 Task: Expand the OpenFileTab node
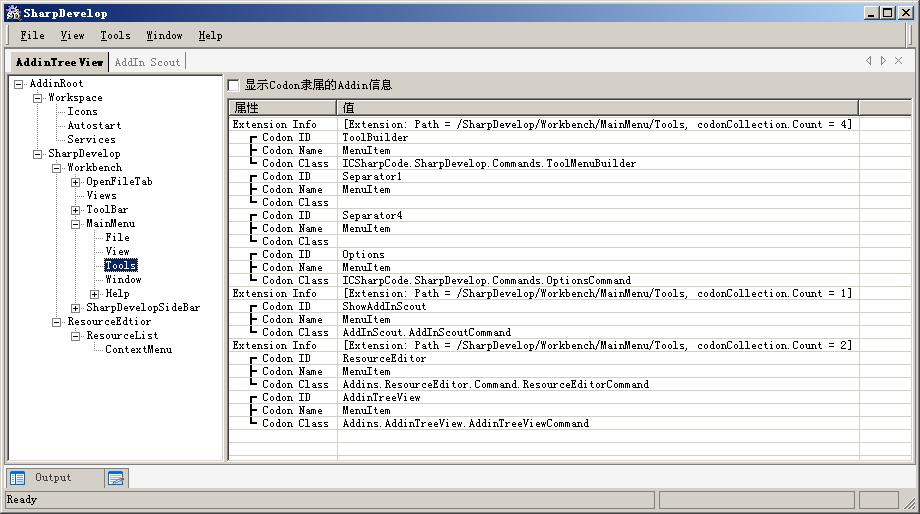tap(76, 182)
